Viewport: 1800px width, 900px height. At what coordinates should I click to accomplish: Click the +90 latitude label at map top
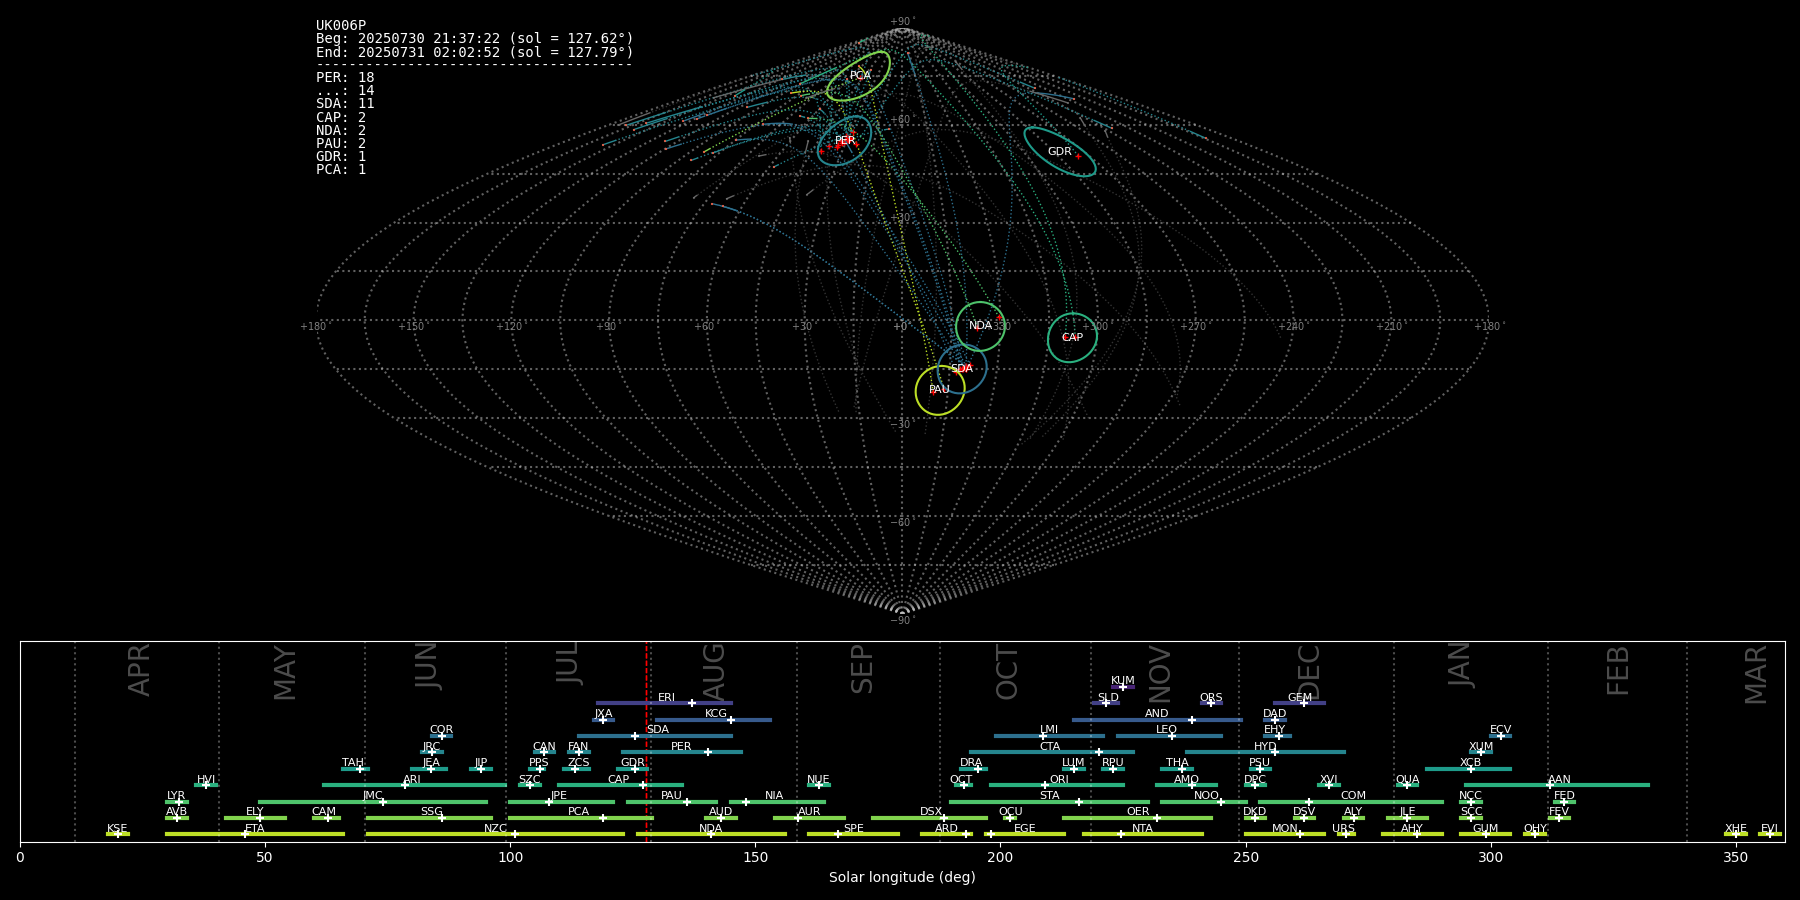(901, 22)
